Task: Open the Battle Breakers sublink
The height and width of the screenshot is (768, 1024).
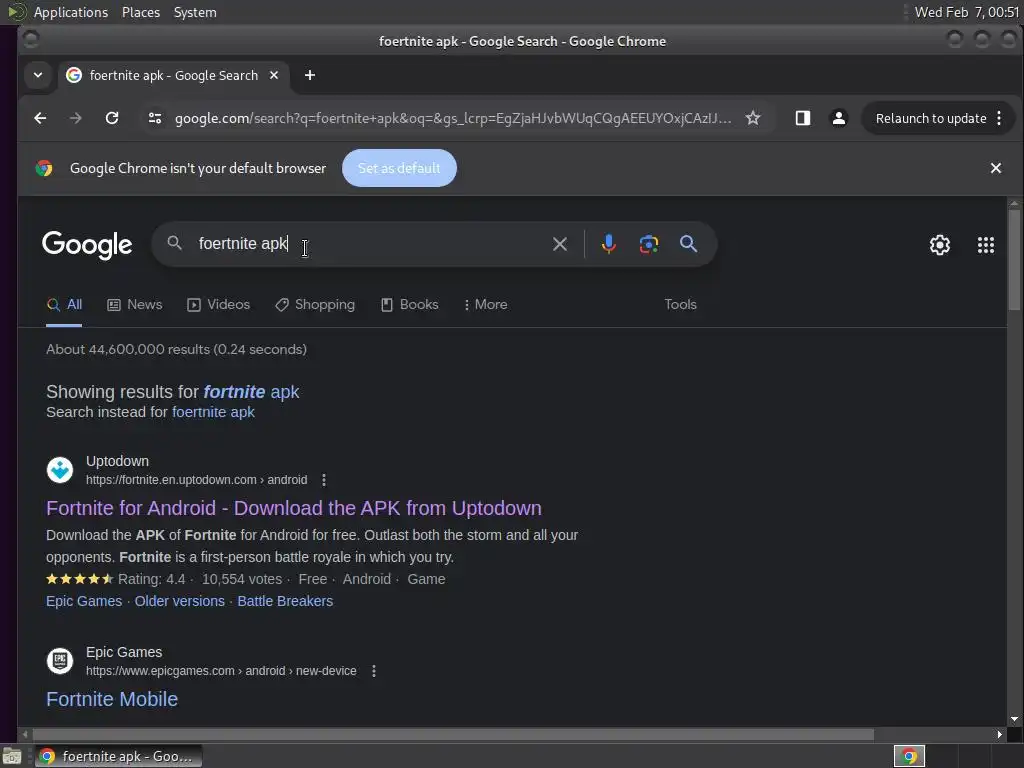Action: (285, 601)
